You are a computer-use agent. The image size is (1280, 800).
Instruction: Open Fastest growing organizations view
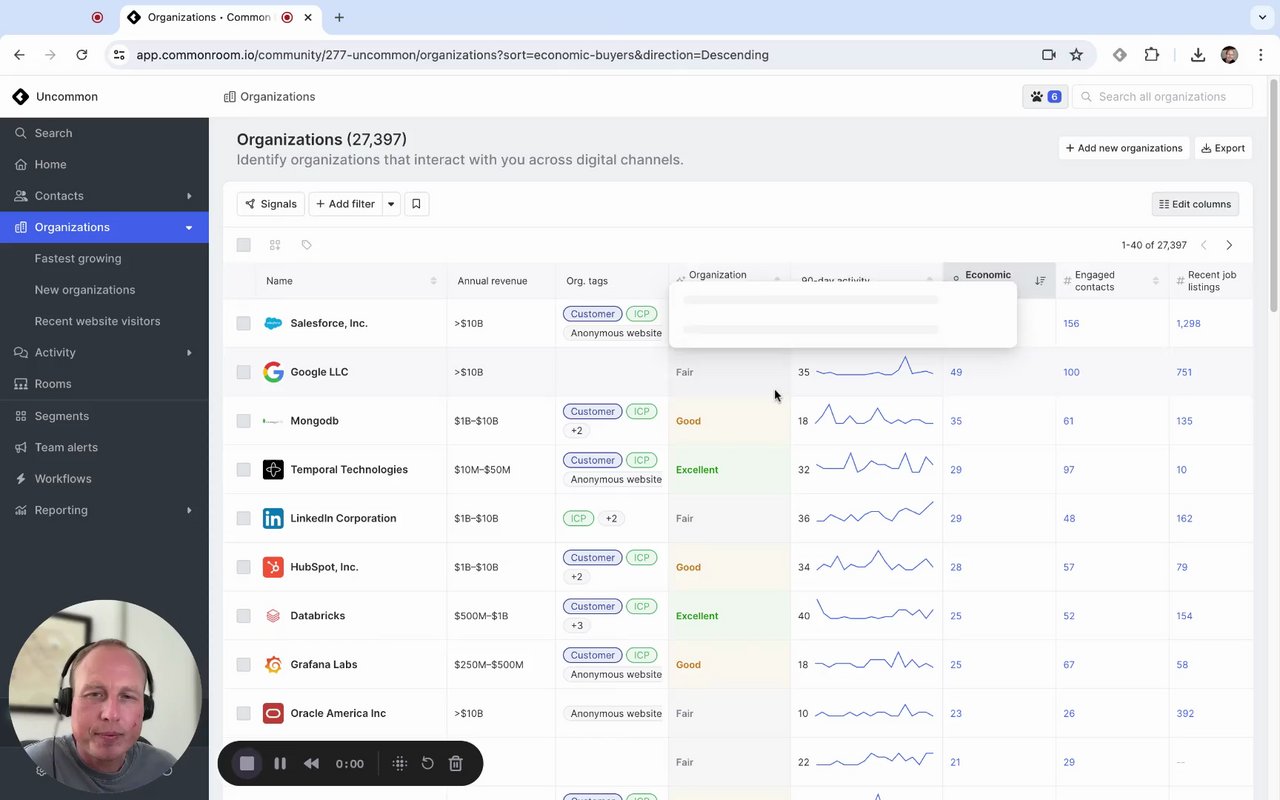click(x=78, y=258)
